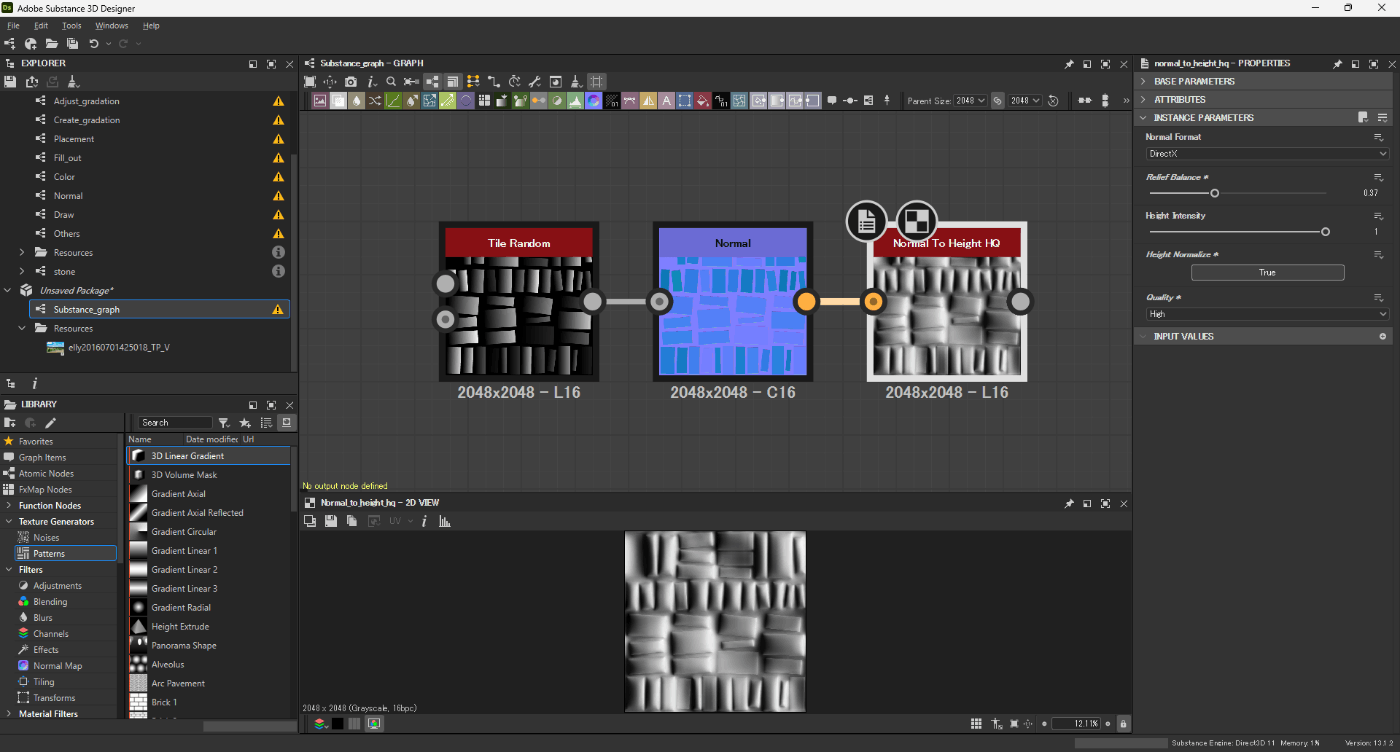Click the library filter funnel icon

[x=225, y=422]
